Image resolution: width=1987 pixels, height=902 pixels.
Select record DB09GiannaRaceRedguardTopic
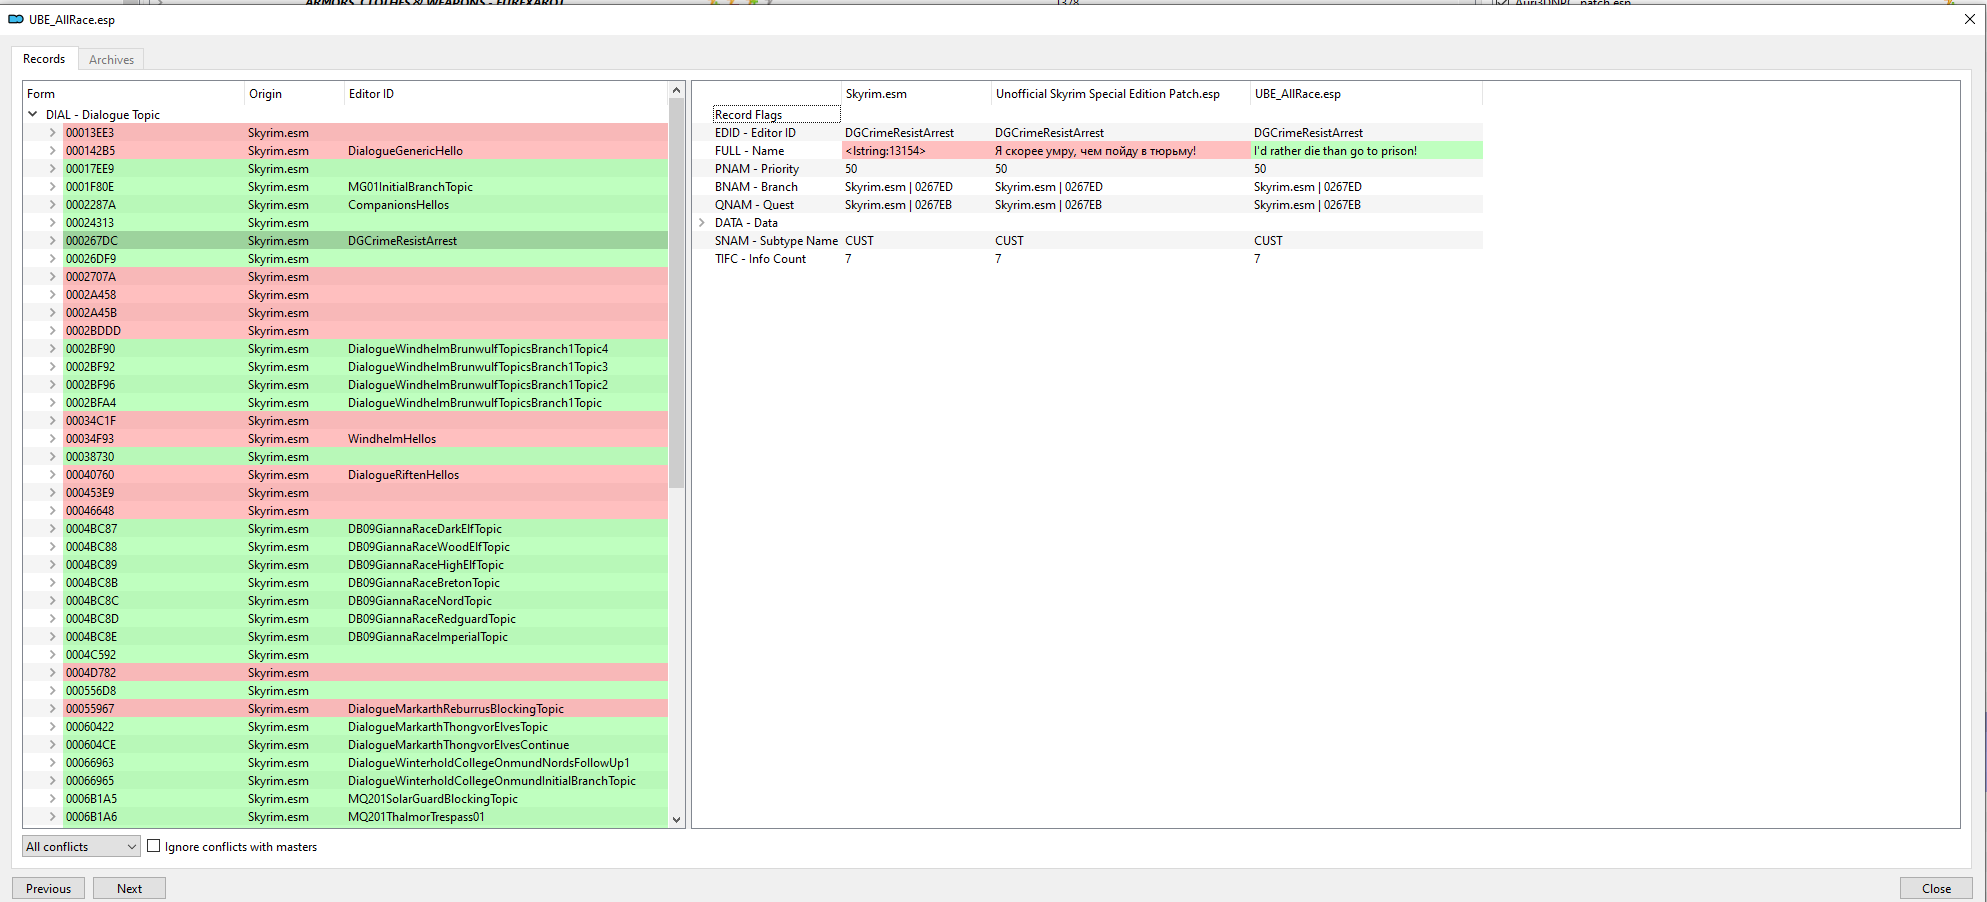(x=365, y=619)
